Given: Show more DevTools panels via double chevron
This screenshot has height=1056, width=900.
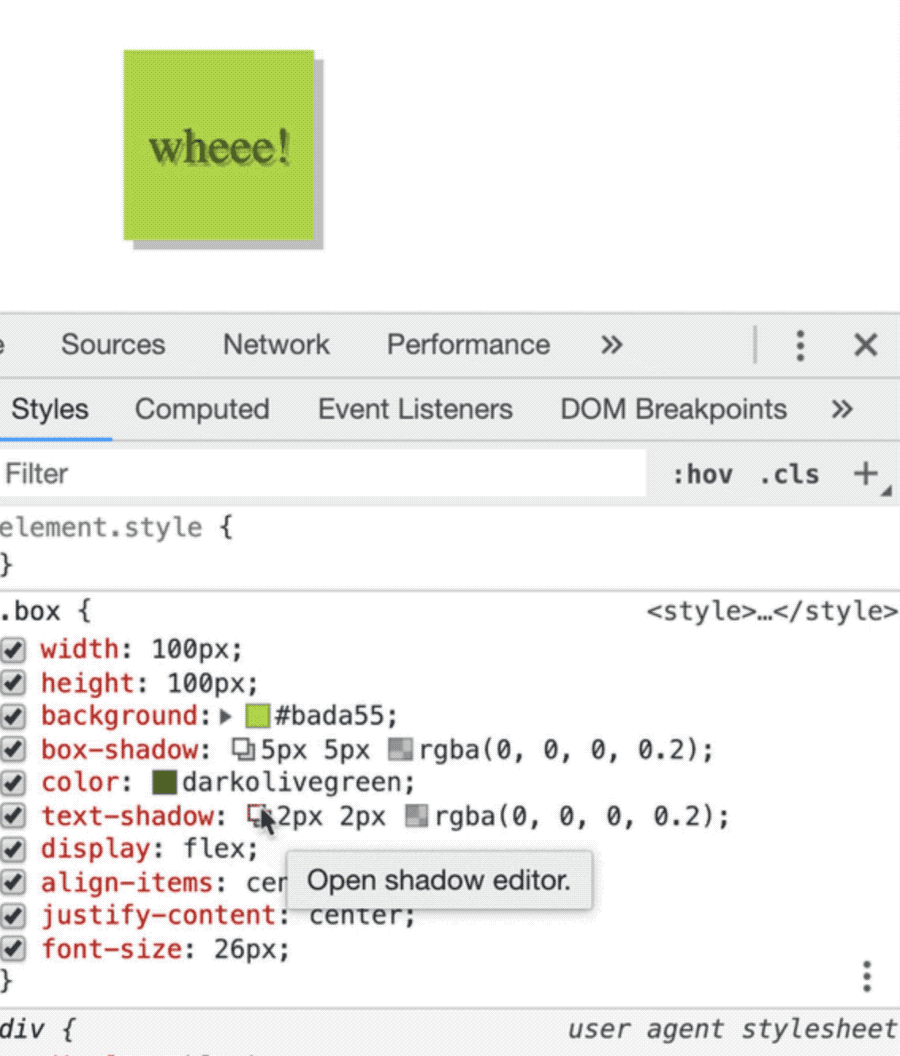Looking at the screenshot, I should pyautogui.click(x=611, y=345).
